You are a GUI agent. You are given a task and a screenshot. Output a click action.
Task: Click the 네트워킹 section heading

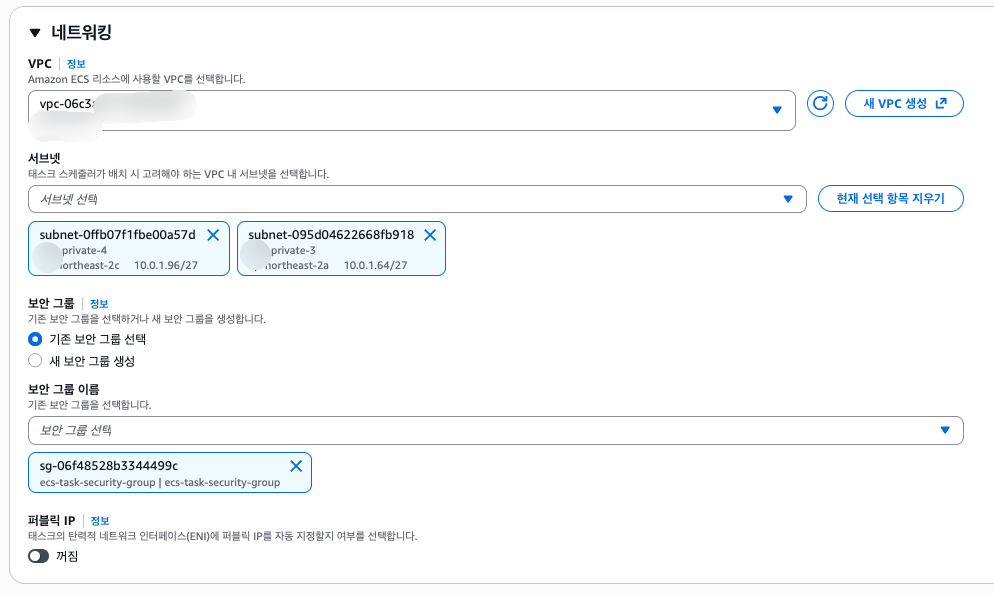point(81,33)
